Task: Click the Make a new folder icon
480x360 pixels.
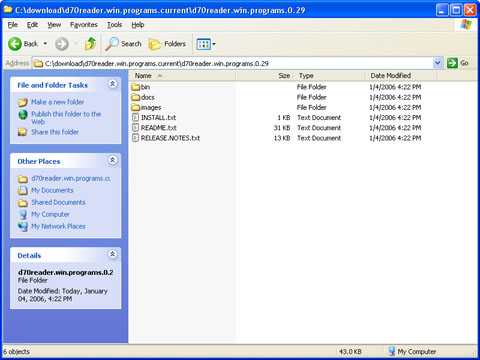Action: click(x=23, y=102)
